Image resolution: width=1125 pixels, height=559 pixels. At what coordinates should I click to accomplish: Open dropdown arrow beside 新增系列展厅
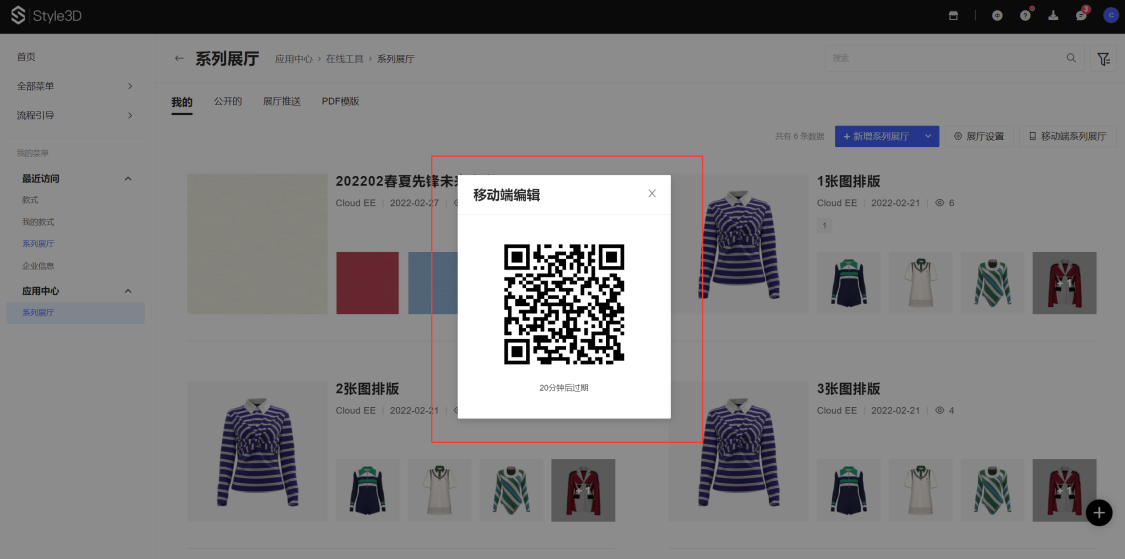[928, 136]
